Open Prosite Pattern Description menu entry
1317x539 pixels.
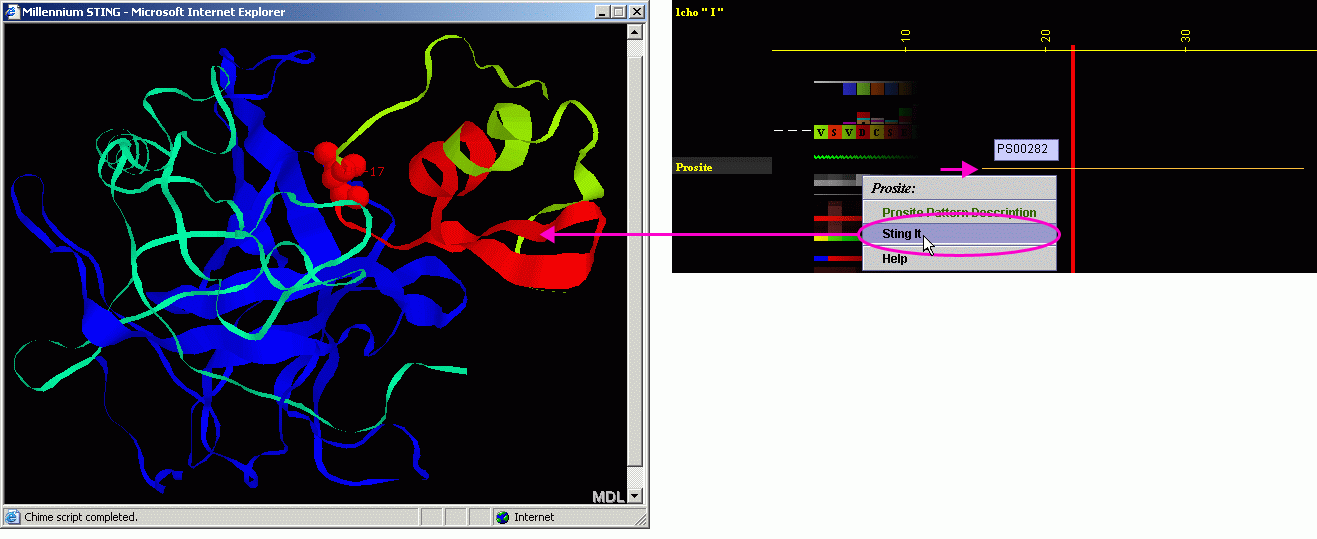(958, 212)
